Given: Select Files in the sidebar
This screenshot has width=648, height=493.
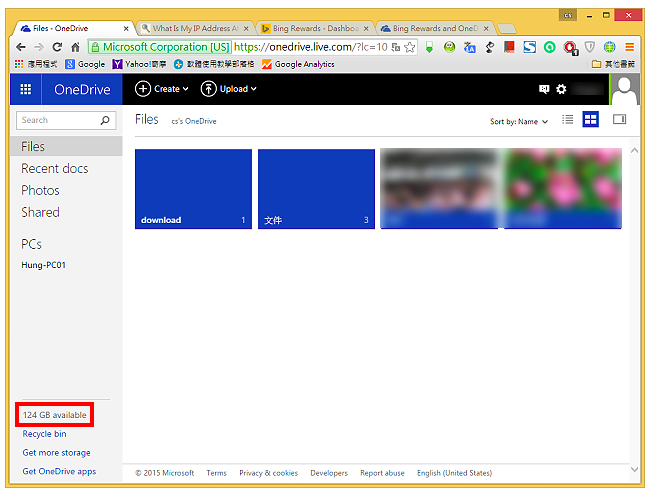Looking at the screenshot, I should pyautogui.click(x=66, y=146).
